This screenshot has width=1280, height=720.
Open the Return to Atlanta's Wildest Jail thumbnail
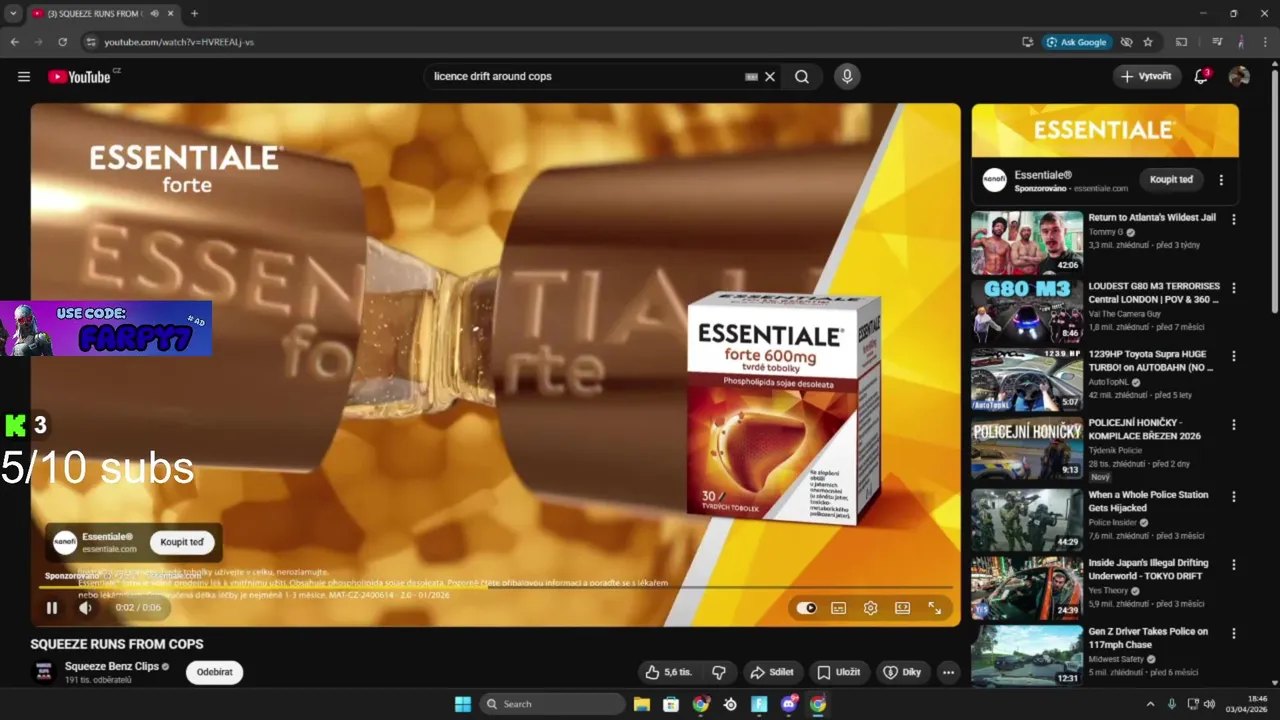click(1027, 243)
